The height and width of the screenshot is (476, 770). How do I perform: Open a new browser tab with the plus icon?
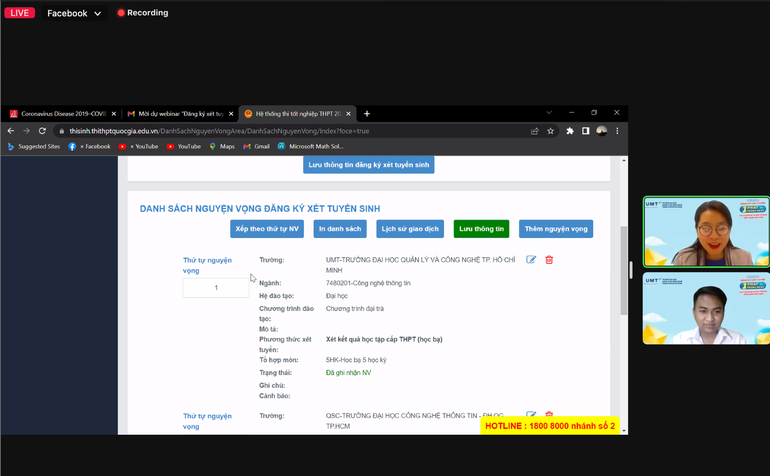point(367,114)
